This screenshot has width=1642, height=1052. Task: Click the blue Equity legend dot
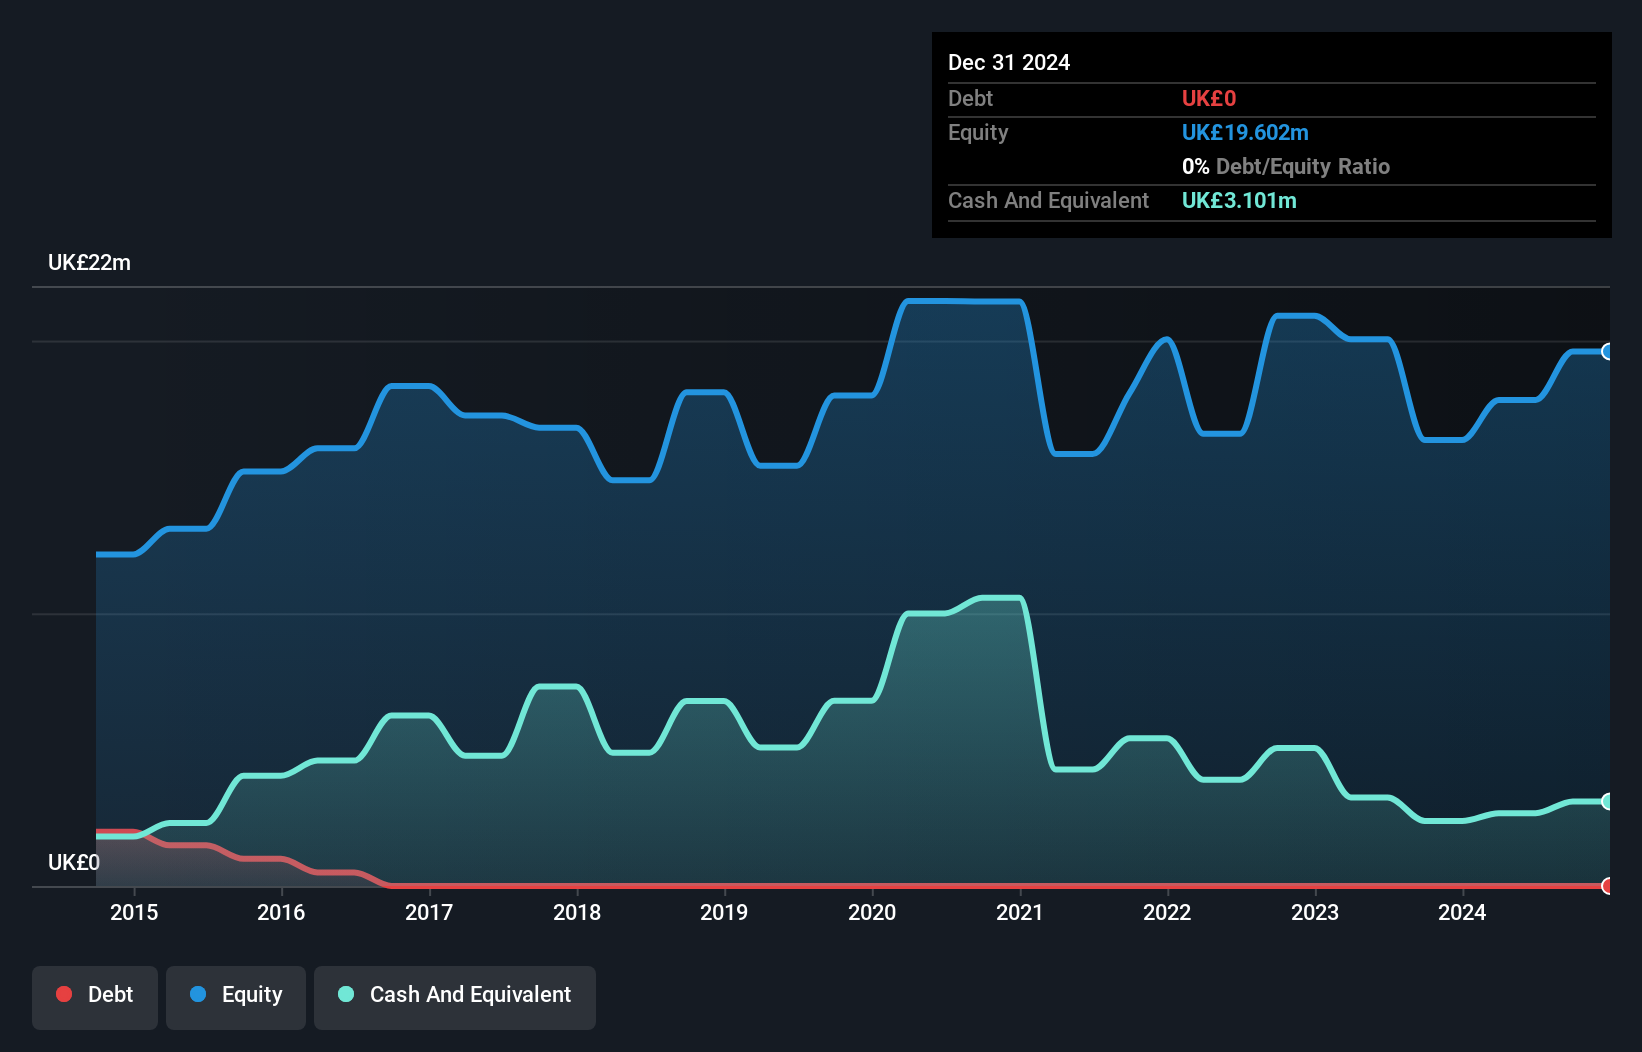[x=198, y=994]
